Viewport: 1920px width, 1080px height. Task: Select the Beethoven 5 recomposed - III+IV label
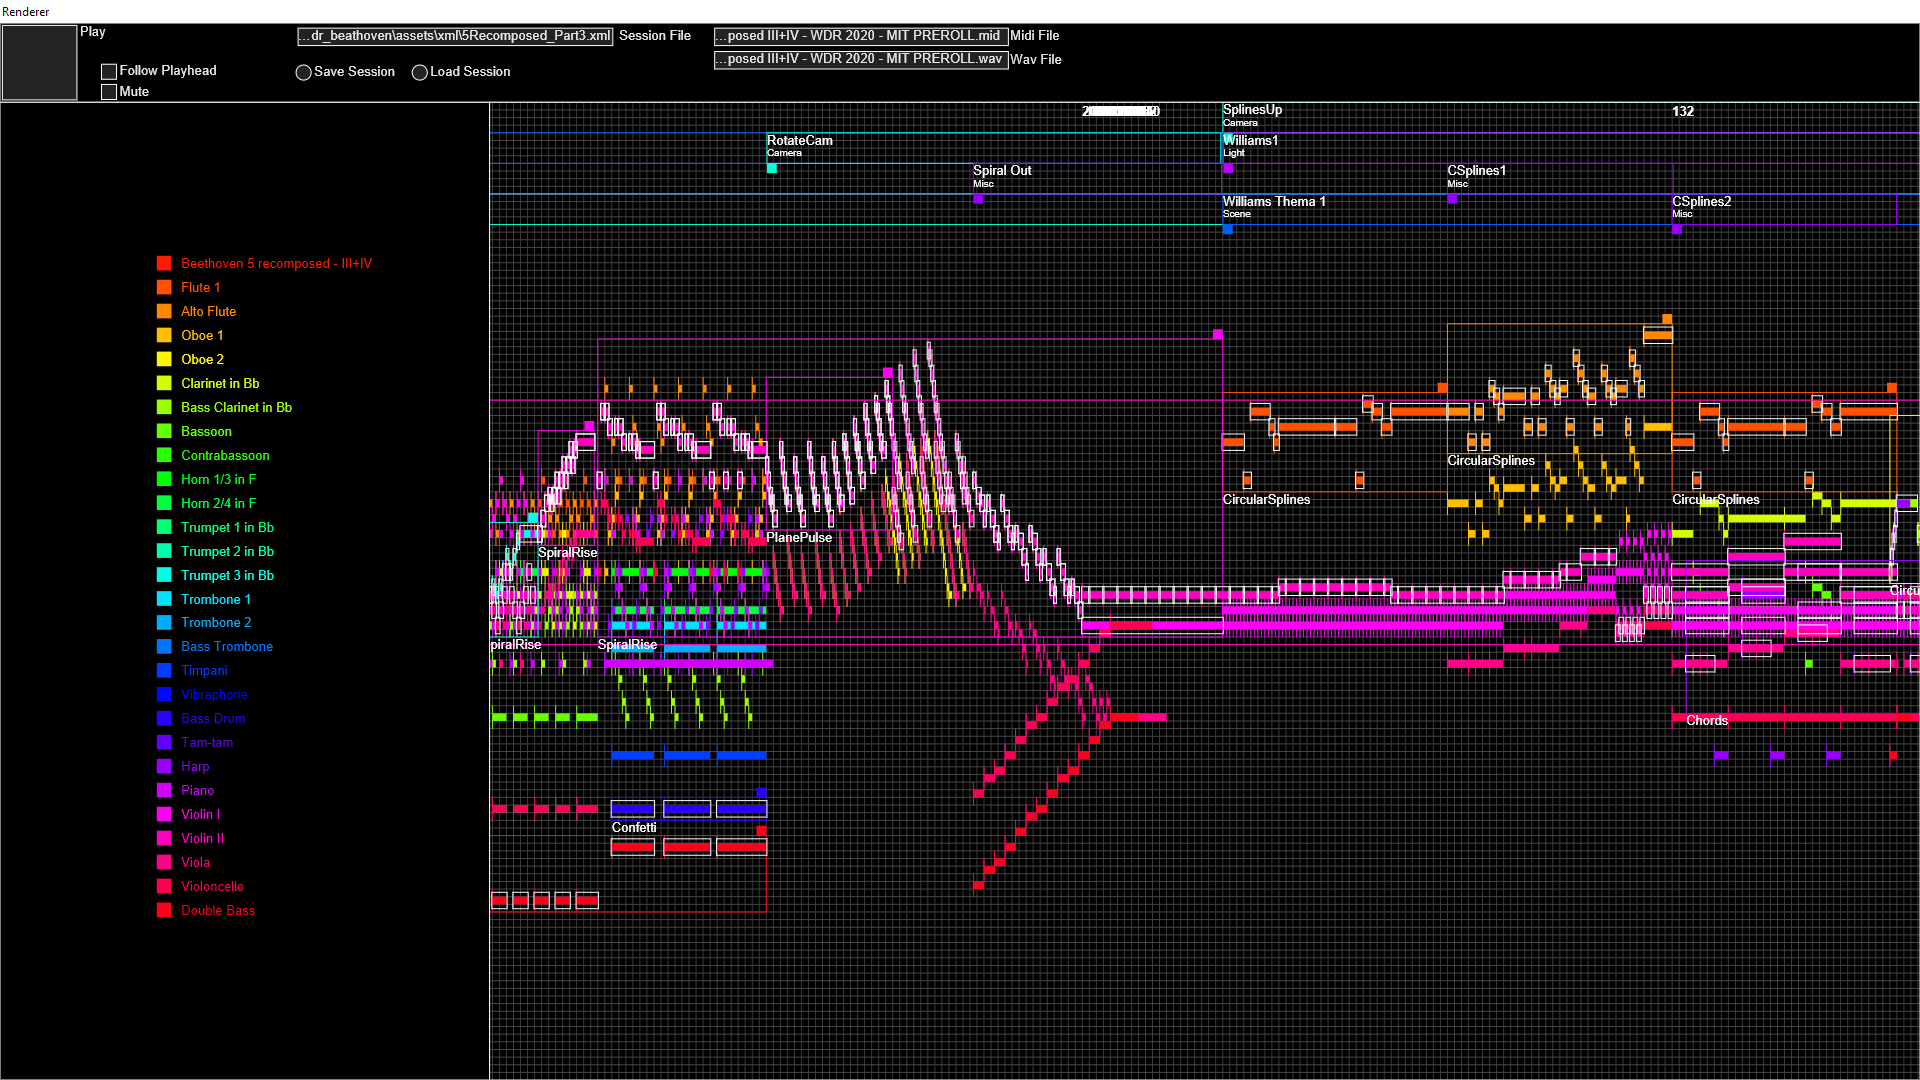point(276,263)
